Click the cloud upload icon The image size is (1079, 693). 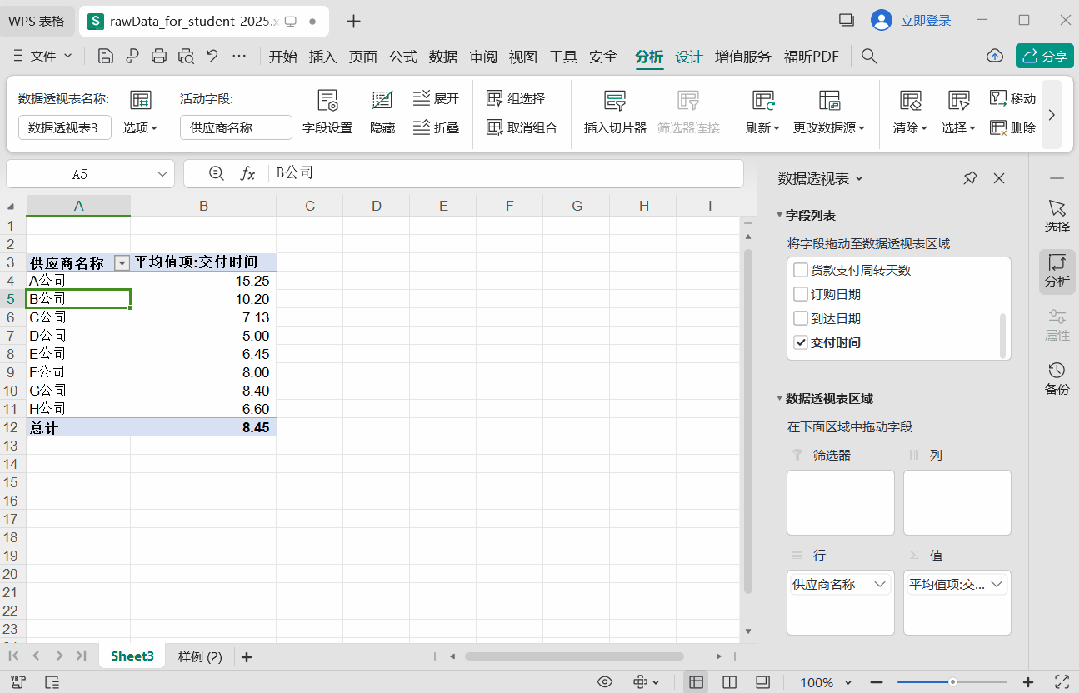994,56
